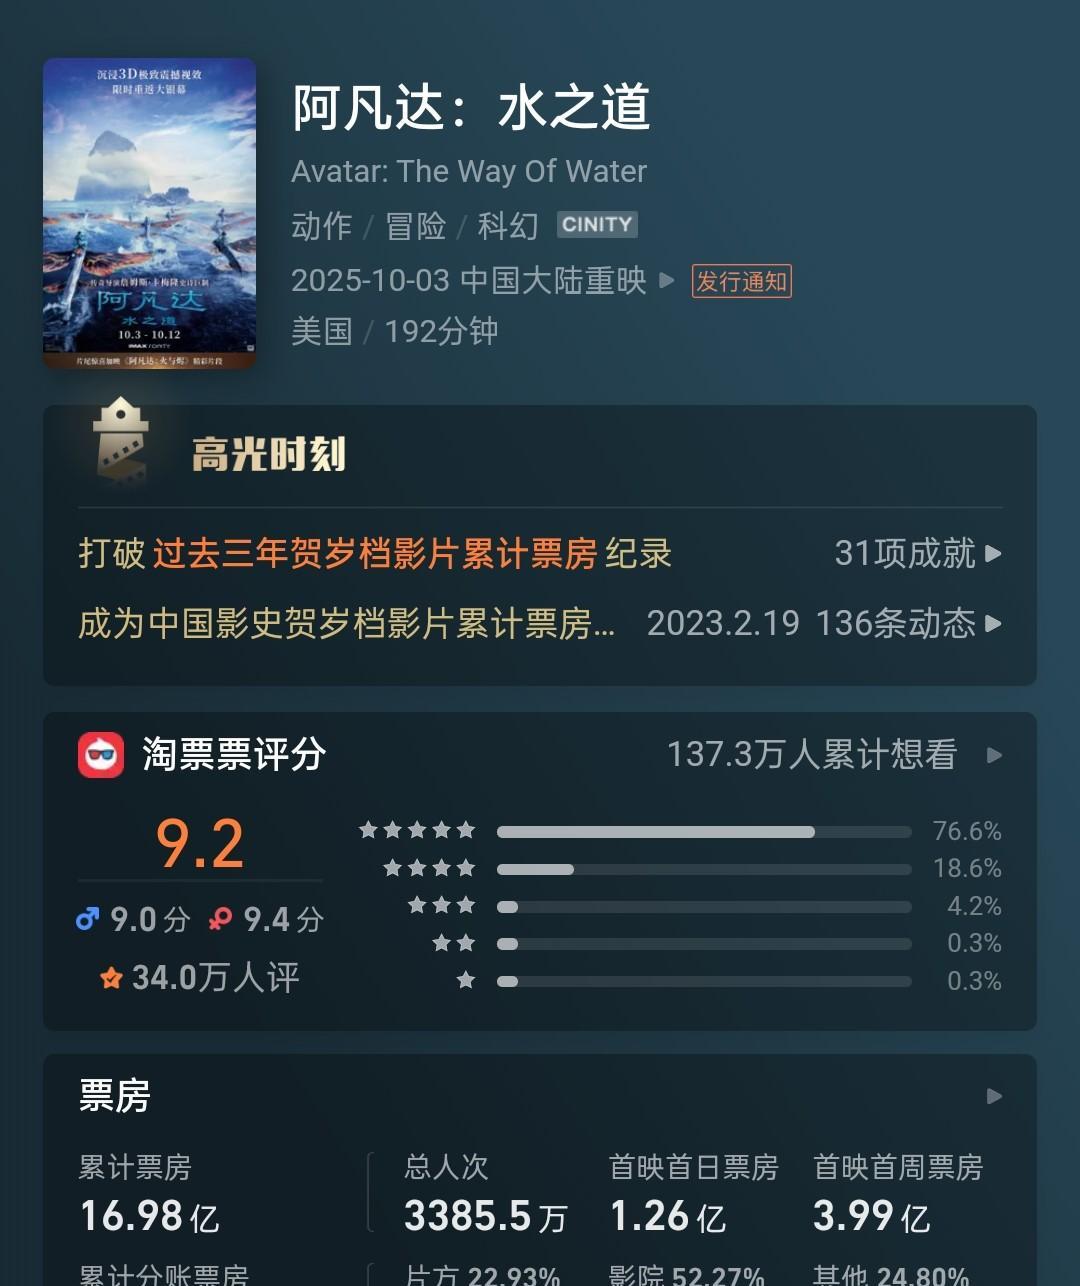Expand the 137.3万人累计想看 arrow
Viewport: 1080px width, 1286px height.
(994, 755)
